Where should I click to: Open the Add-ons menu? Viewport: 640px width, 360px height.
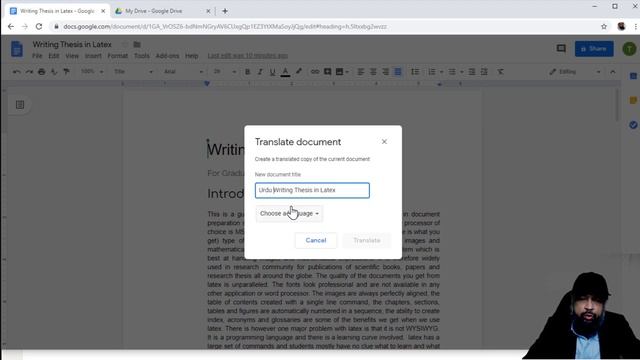click(x=167, y=56)
